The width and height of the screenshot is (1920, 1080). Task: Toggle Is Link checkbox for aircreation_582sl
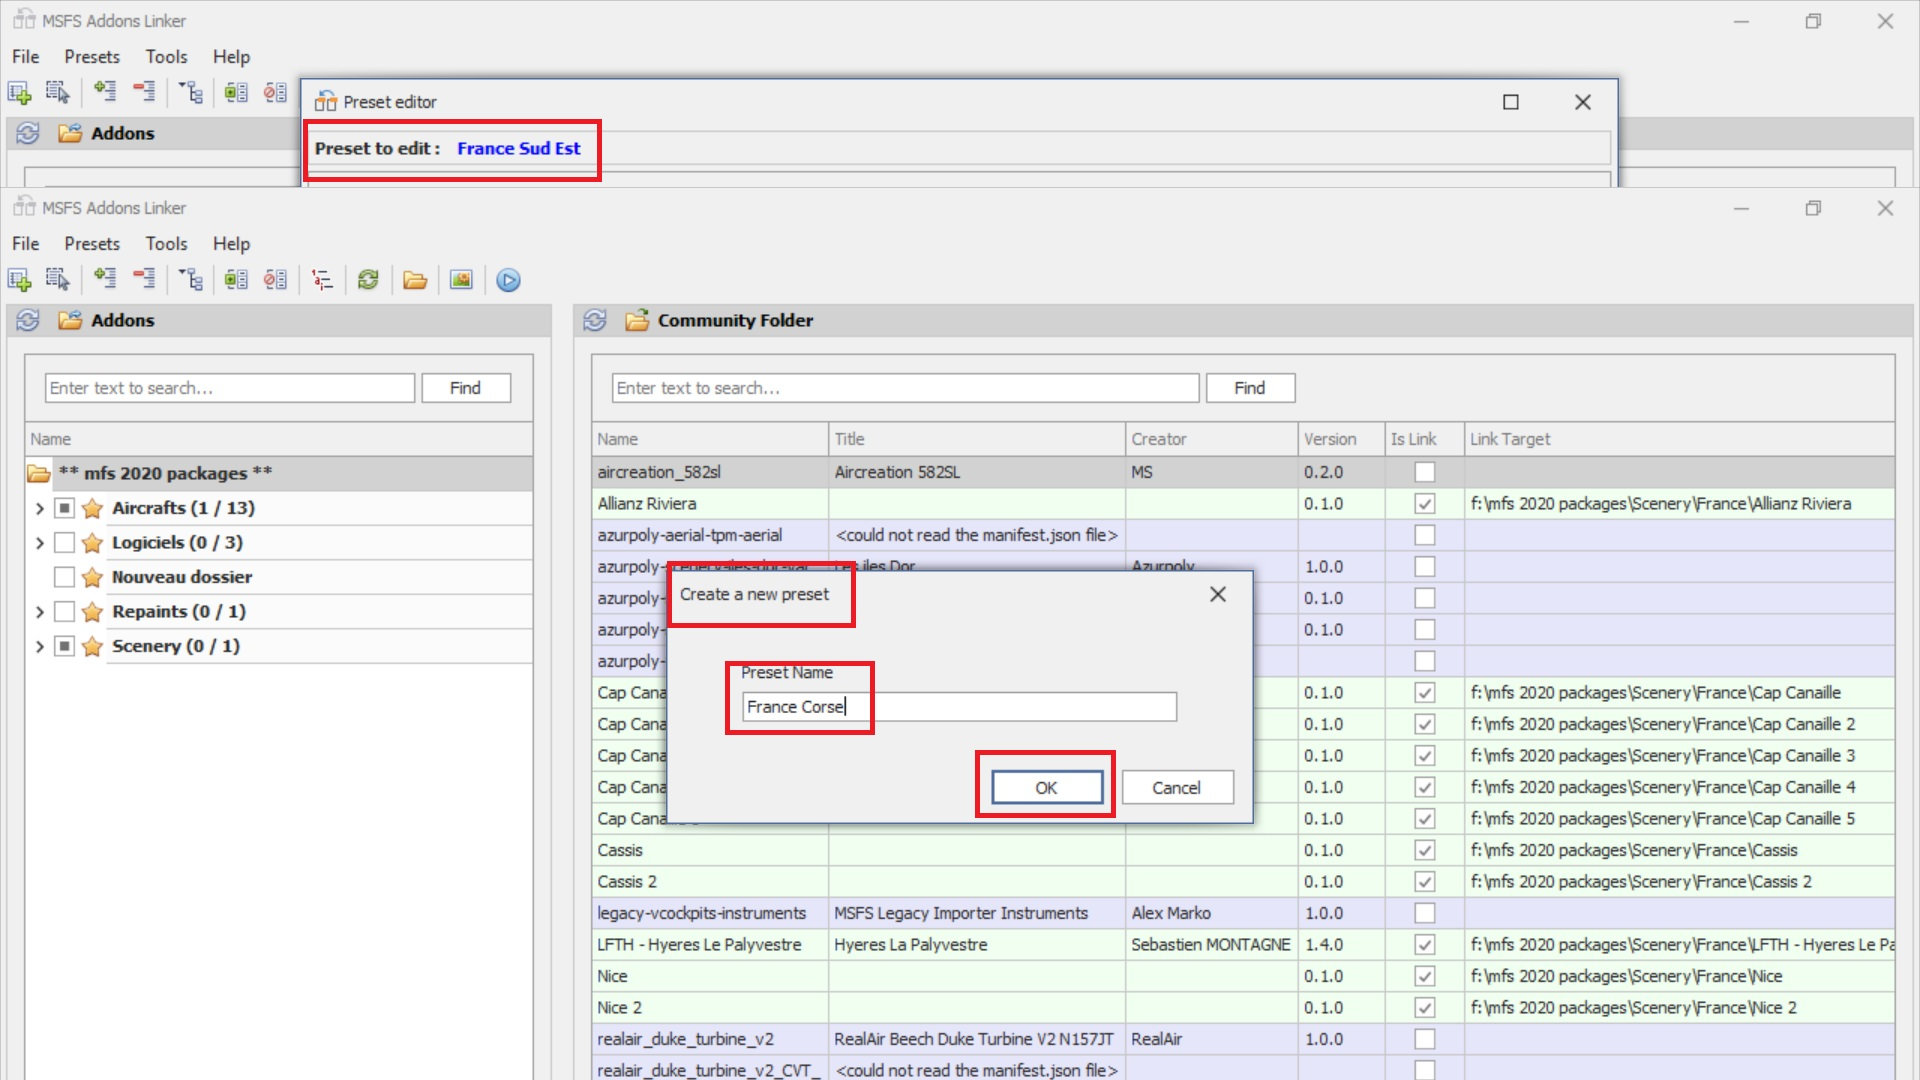[x=1424, y=472]
